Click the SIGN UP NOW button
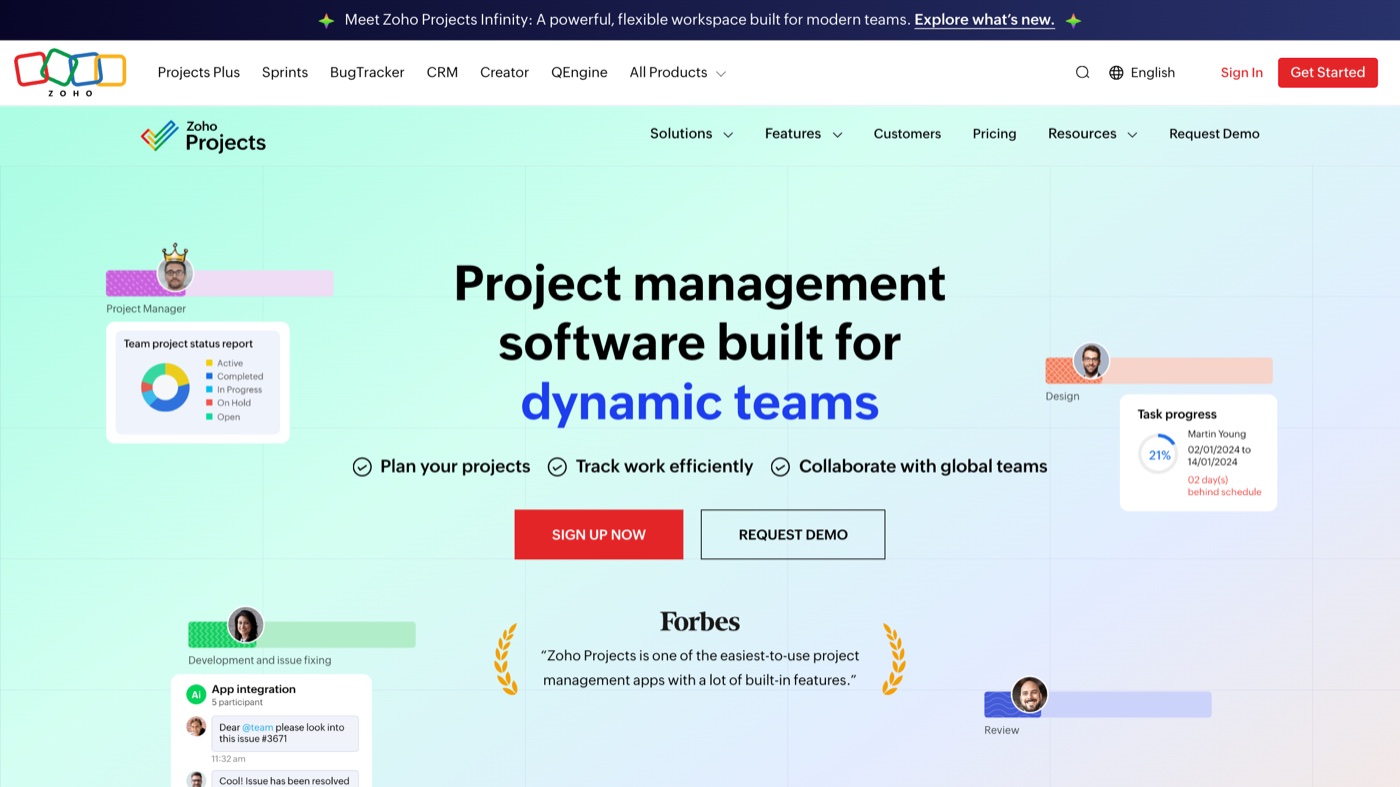 [599, 534]
